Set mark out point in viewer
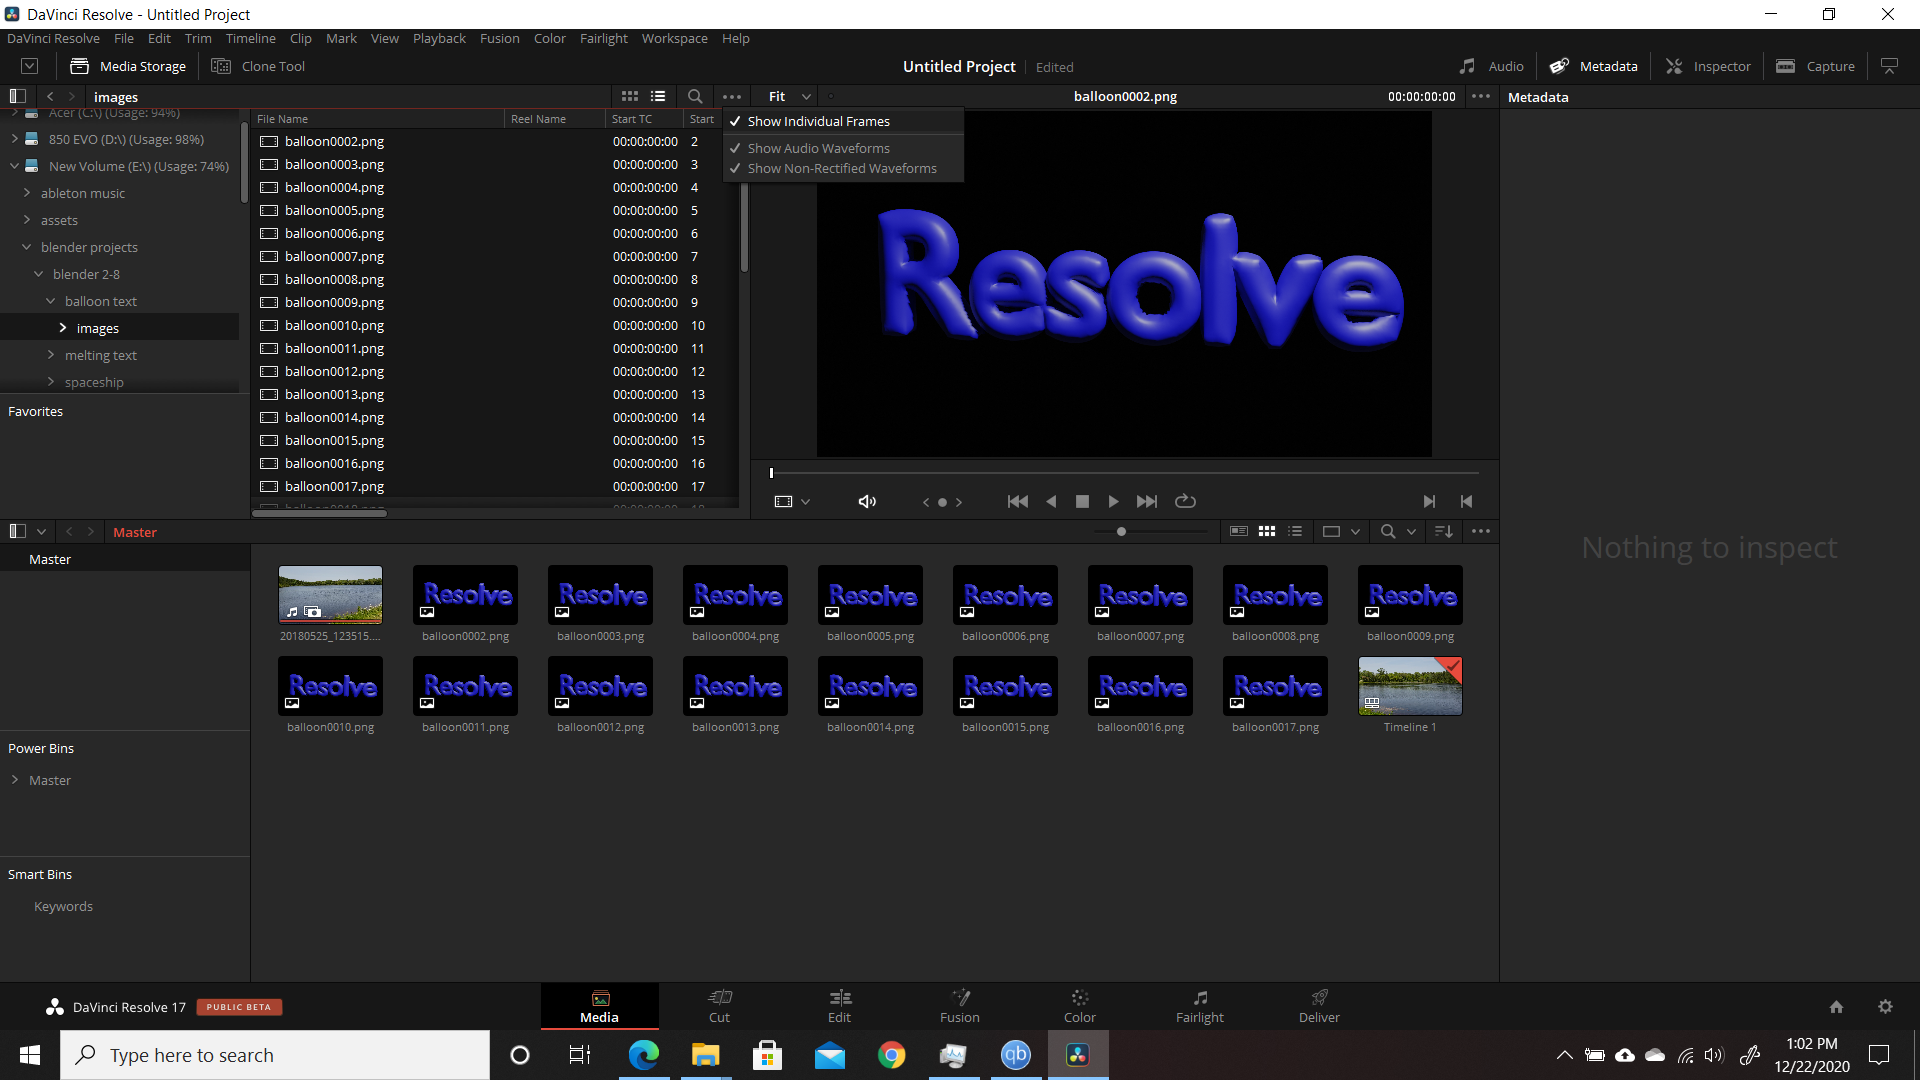The height and width of the screenshot is (1080, 1920). pos(1466,501)
